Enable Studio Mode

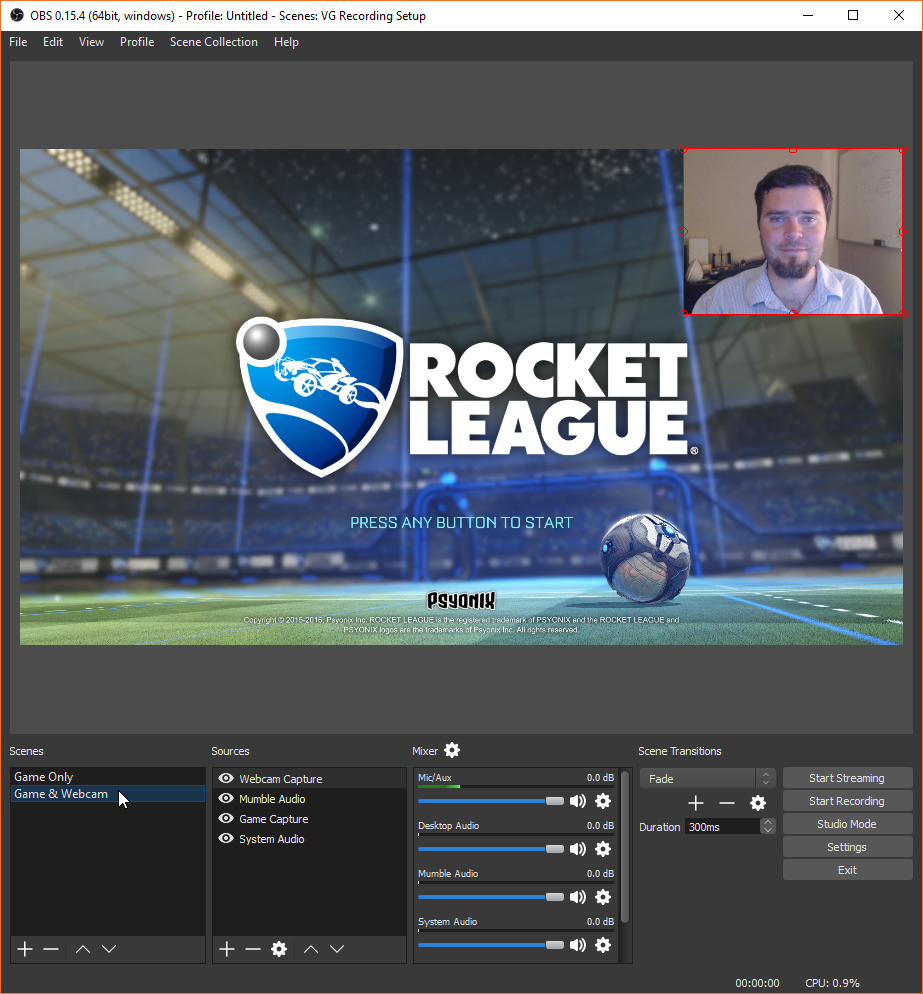click(847, 824)
